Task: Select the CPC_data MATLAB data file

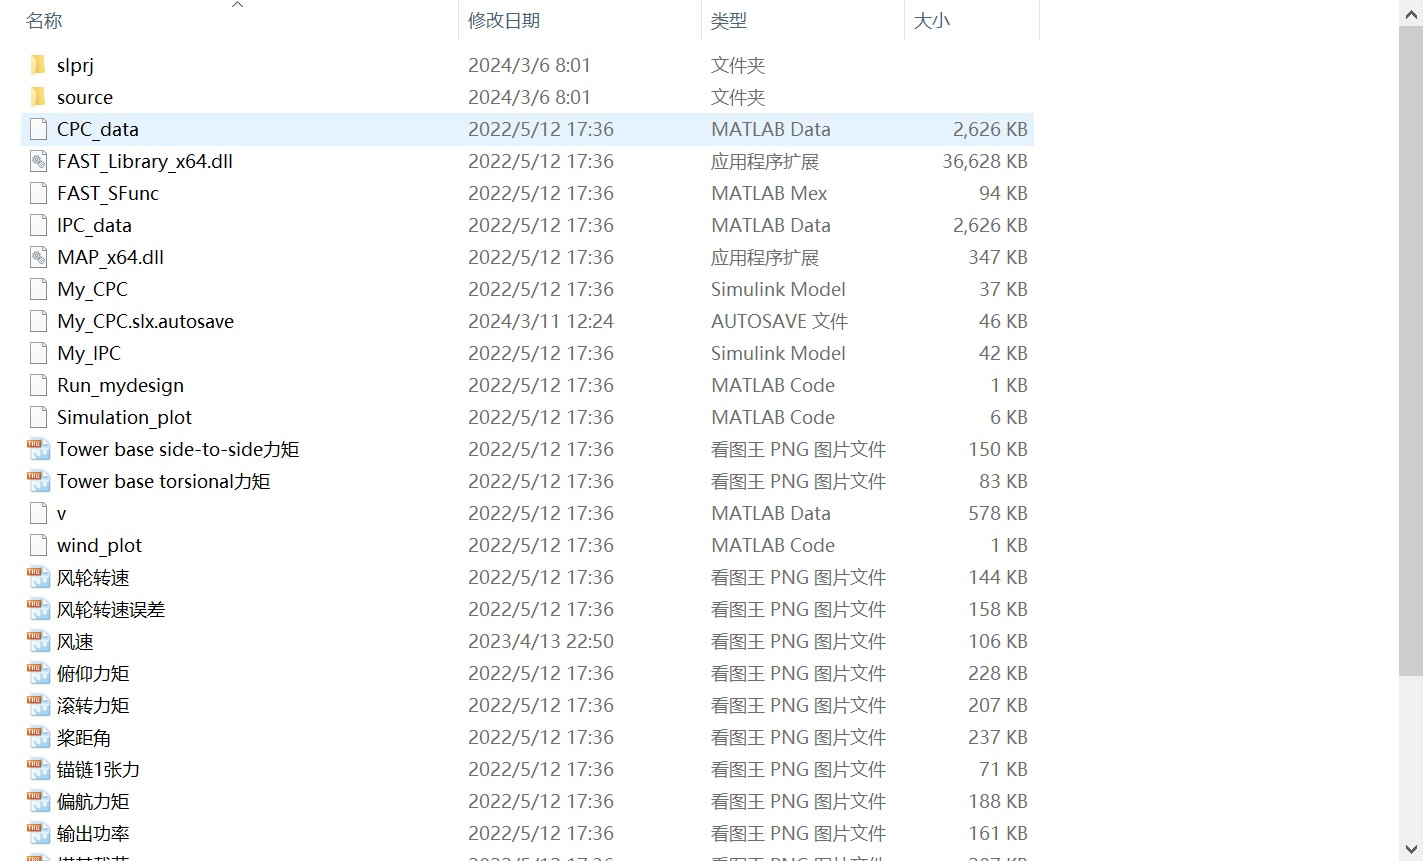Action: 97,129
